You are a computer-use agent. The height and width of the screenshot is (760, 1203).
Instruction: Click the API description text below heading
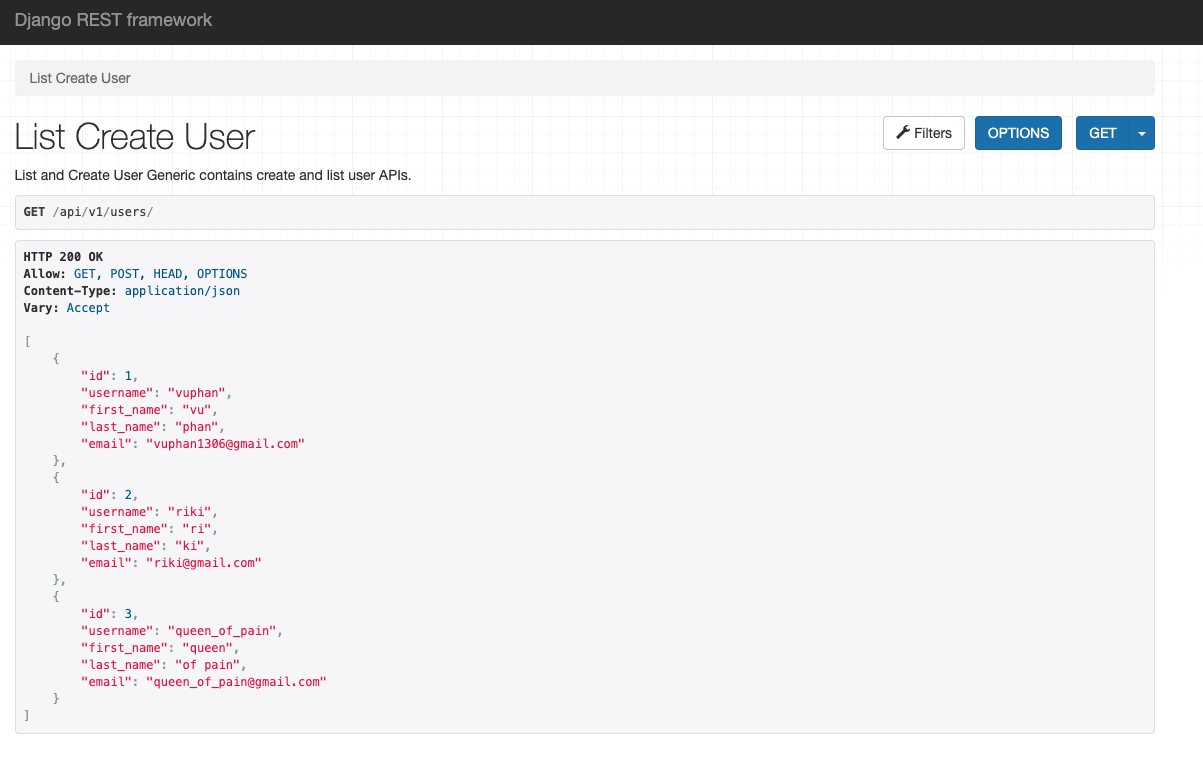[213, 176]
